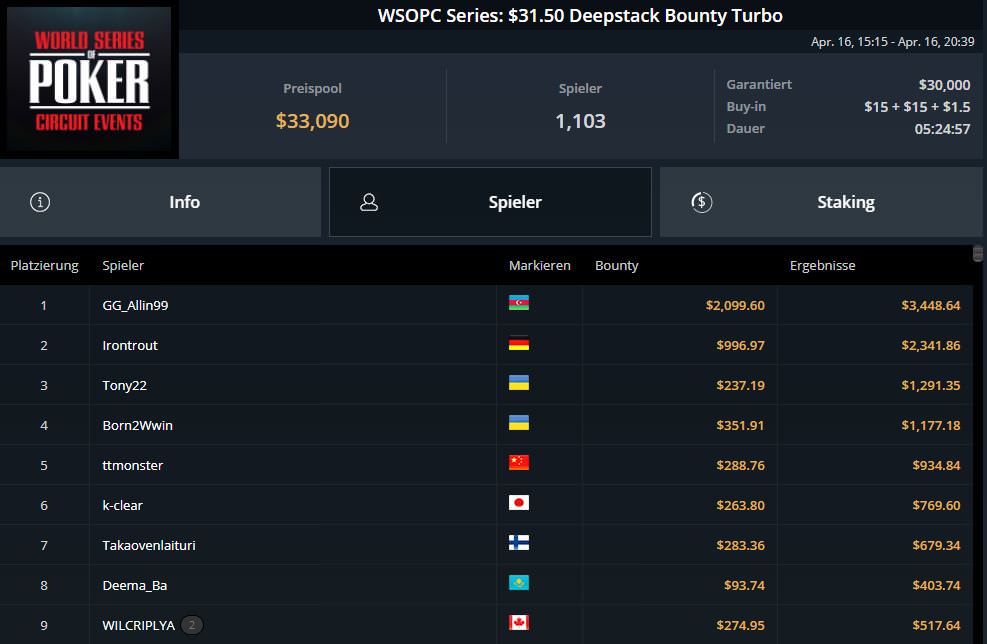This screenshot has width=987, height=644.
Task: Click the Ergebnisse column header
Action: click(x=822, y=266)
